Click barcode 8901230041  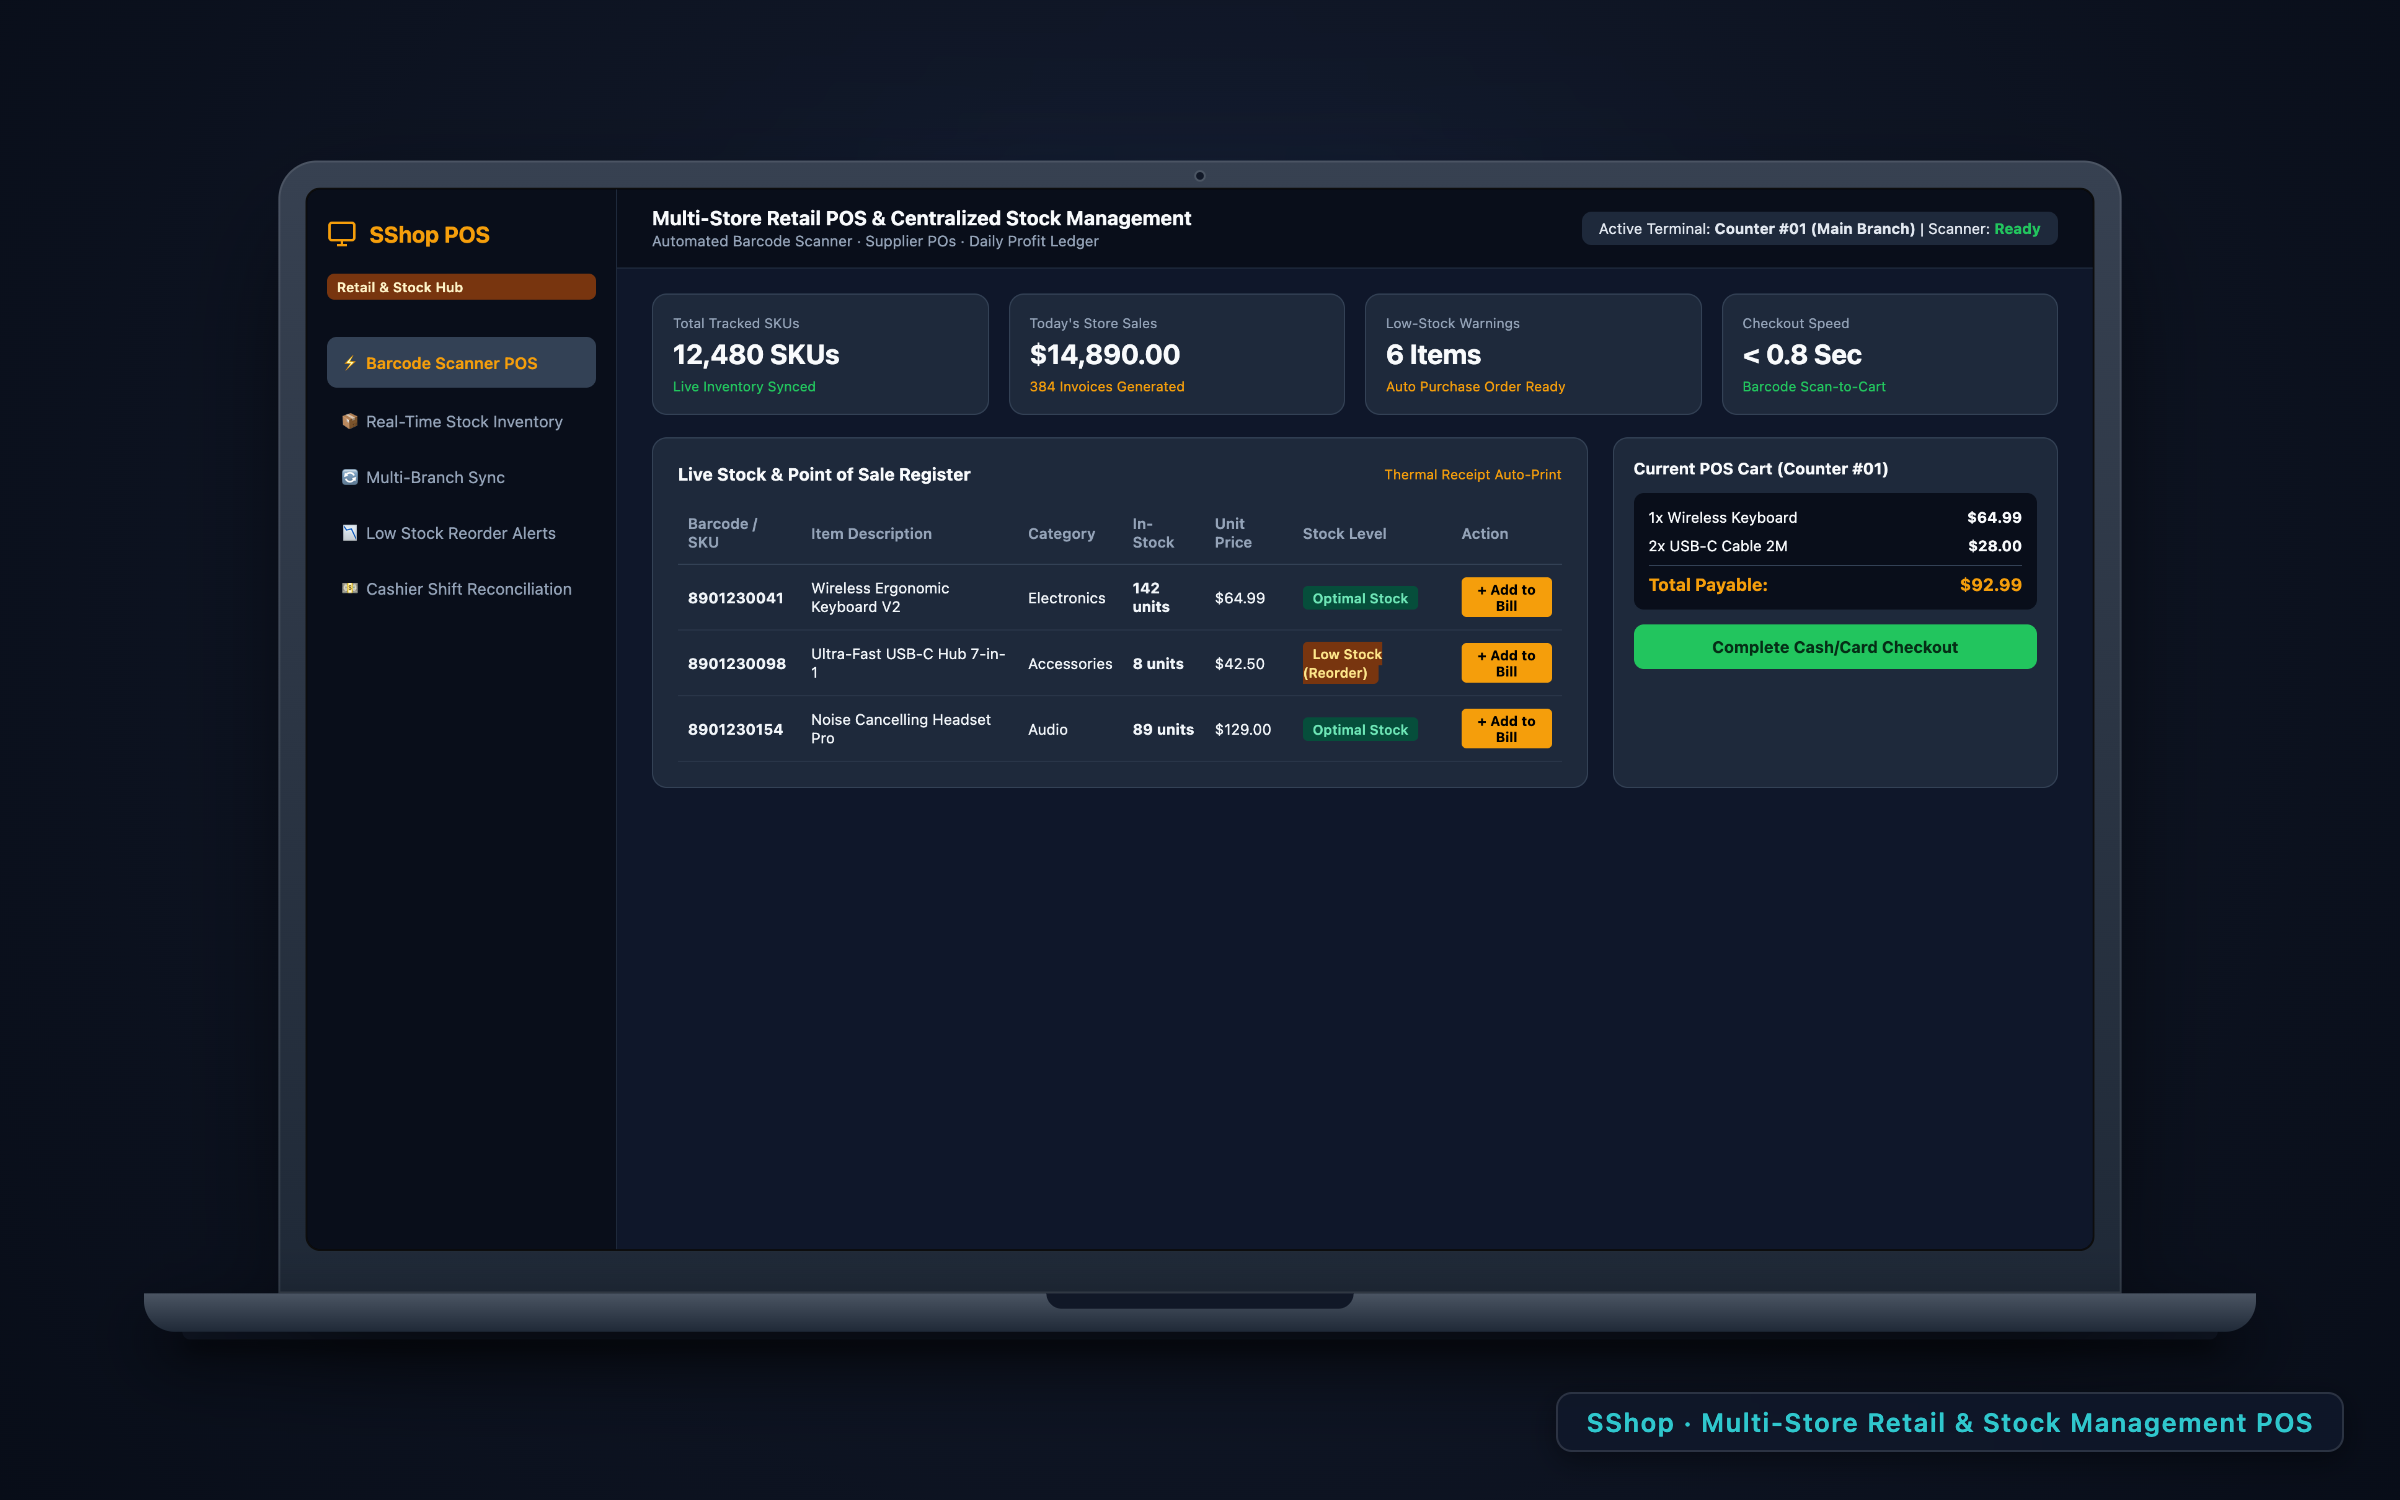tap(735, 598)
